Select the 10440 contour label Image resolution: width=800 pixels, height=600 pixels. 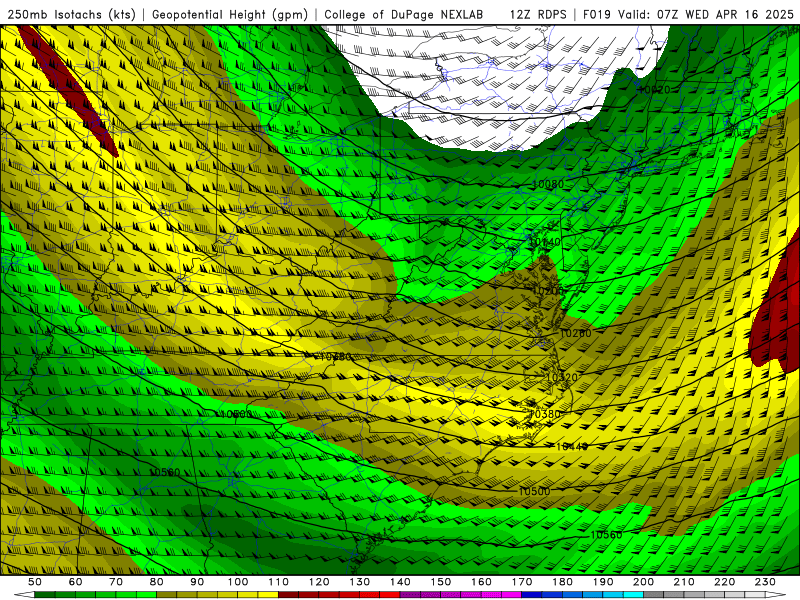coord(572,446)
